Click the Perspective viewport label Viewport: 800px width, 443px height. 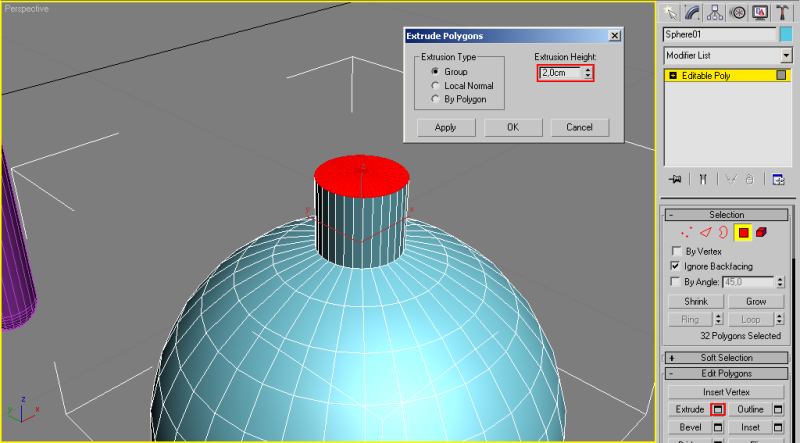point(27,9)
